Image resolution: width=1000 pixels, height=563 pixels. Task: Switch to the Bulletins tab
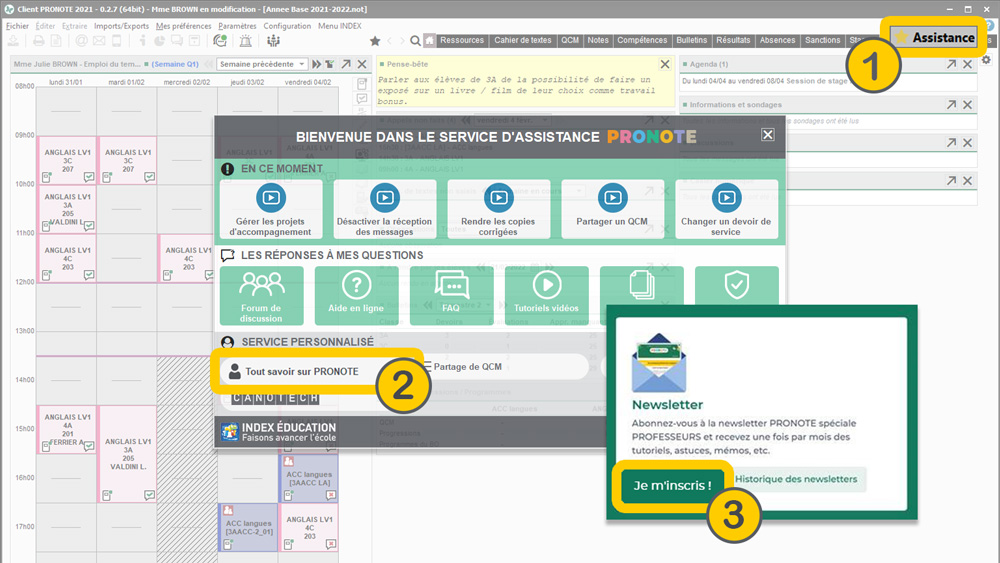tap(691, 40)
